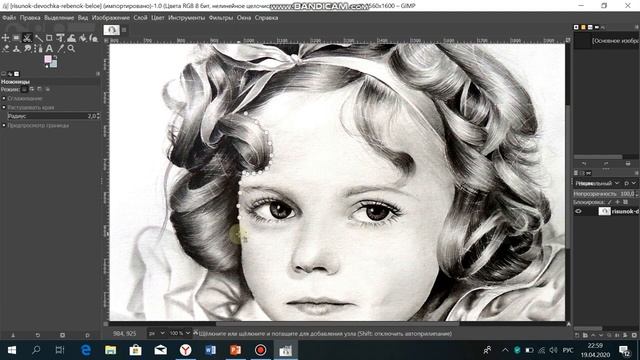Increase the Радиус value with the up arrow
Image resolution: width=640 pixels, height=360 pixels.
pyautogui.click(x=98, y=115)
